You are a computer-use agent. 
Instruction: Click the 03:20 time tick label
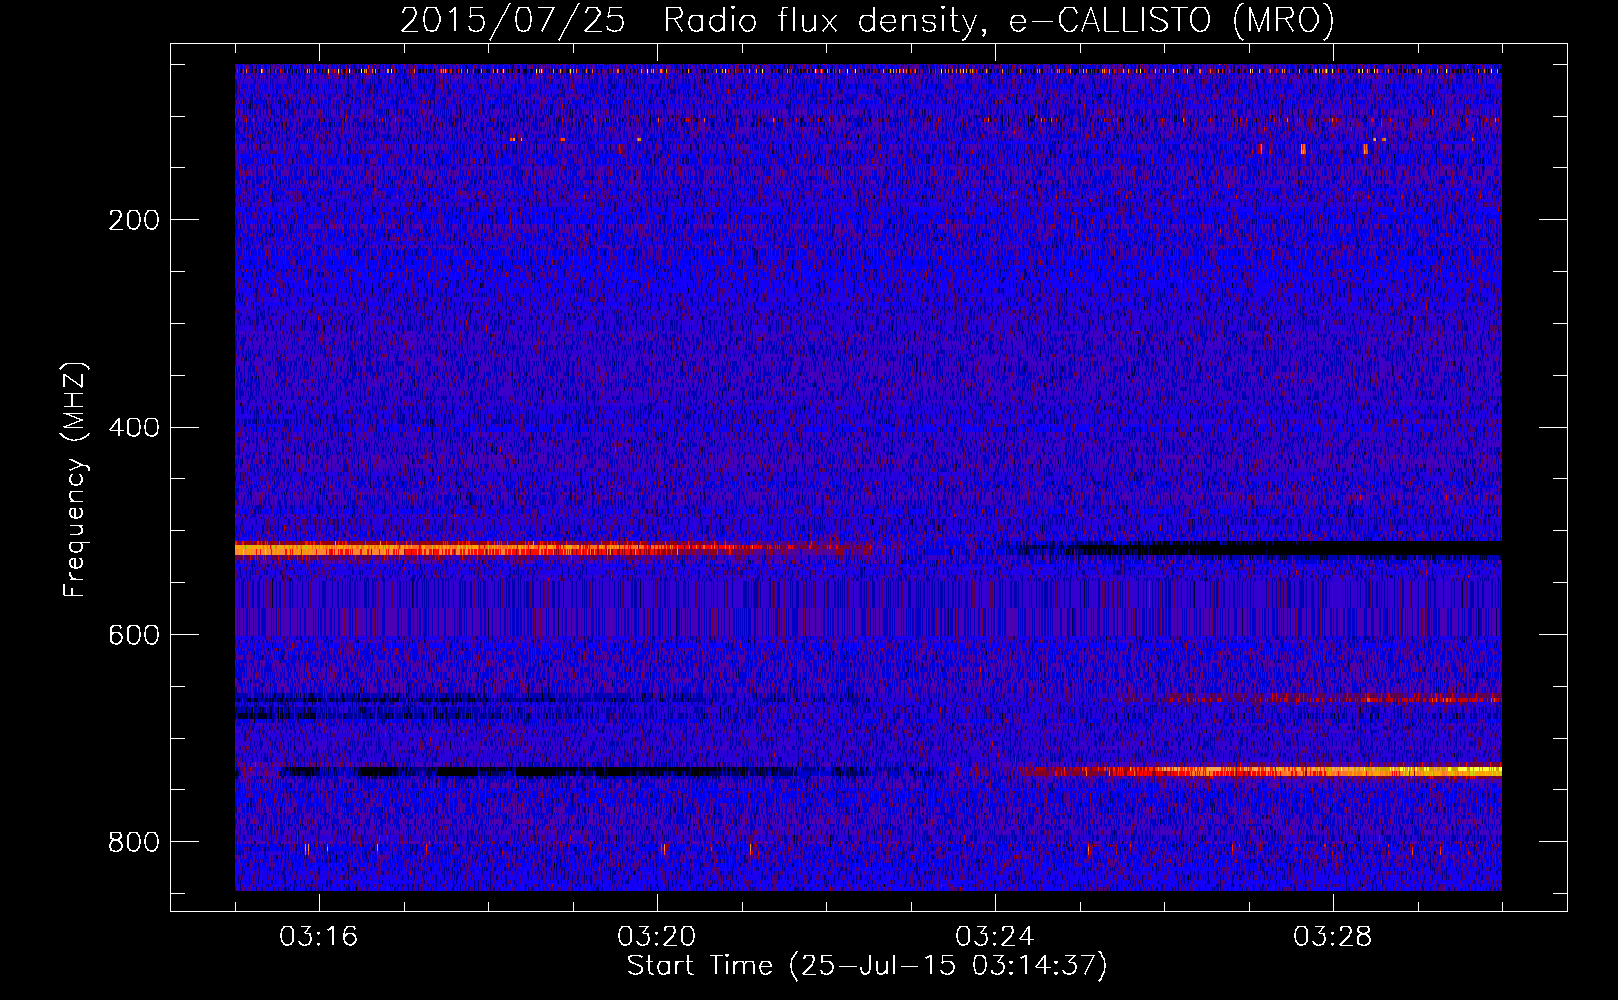click(x=657, y=936)
